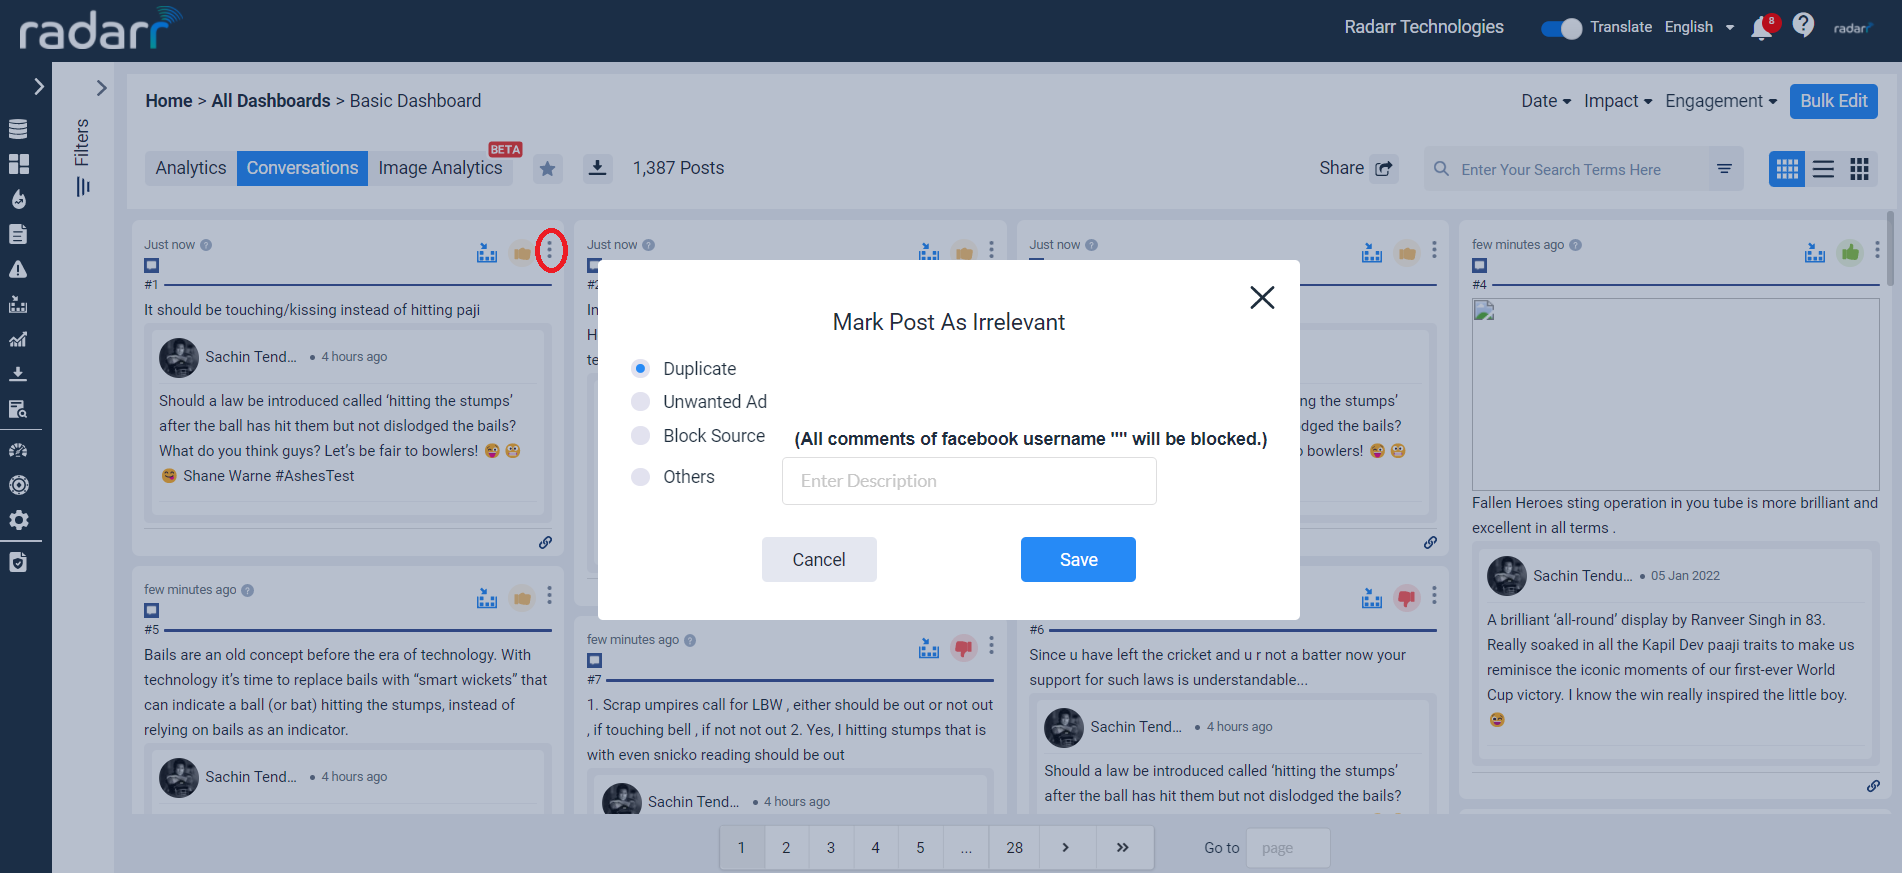Open the reports document sidebar icon
Screen dimensions: 1902x873
pyautogui.click(x=18, y=234)
